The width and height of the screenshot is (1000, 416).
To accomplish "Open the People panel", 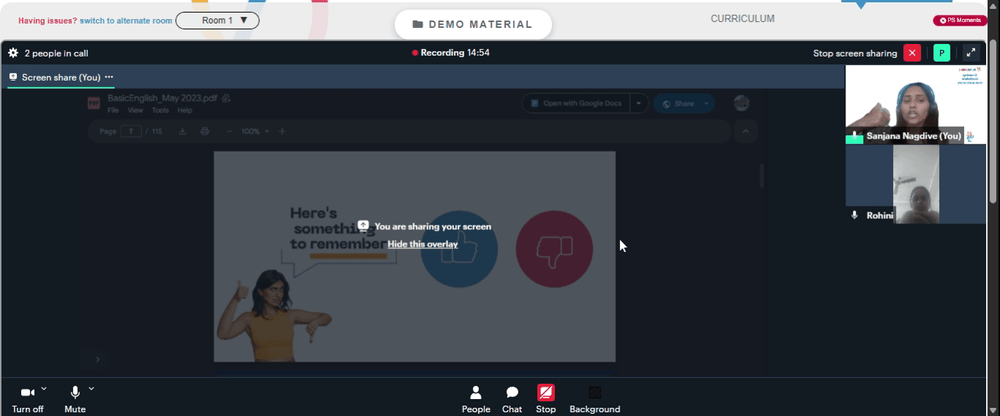I will coord(476,399).
